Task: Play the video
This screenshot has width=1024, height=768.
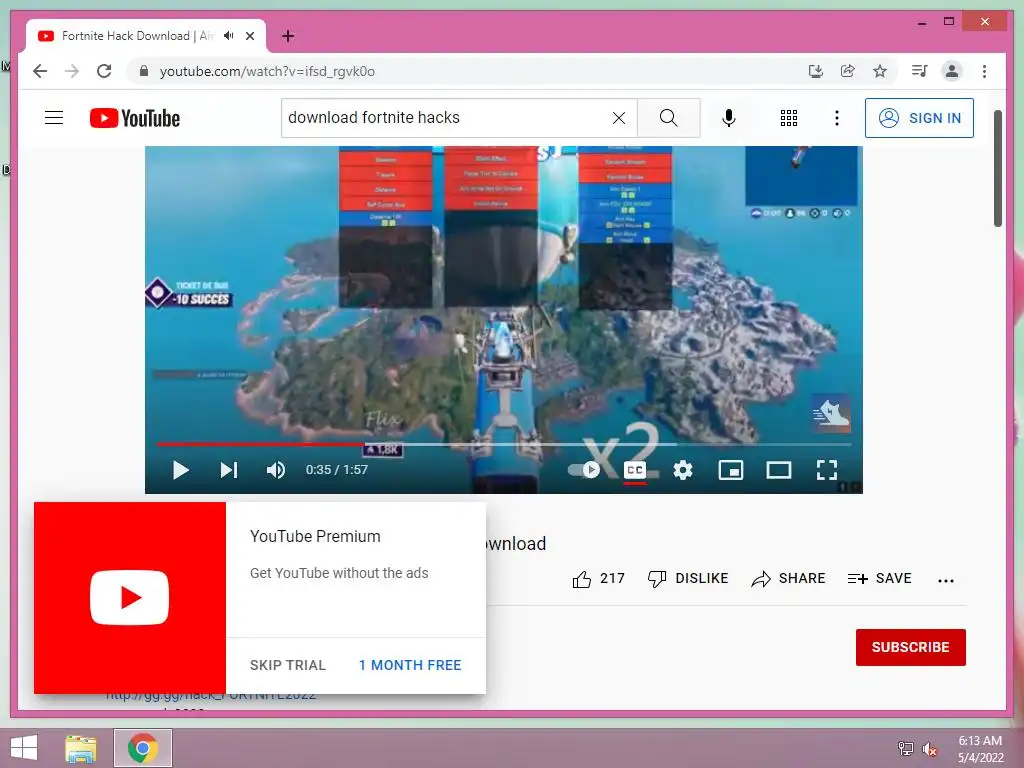Action: coord(180,470)
